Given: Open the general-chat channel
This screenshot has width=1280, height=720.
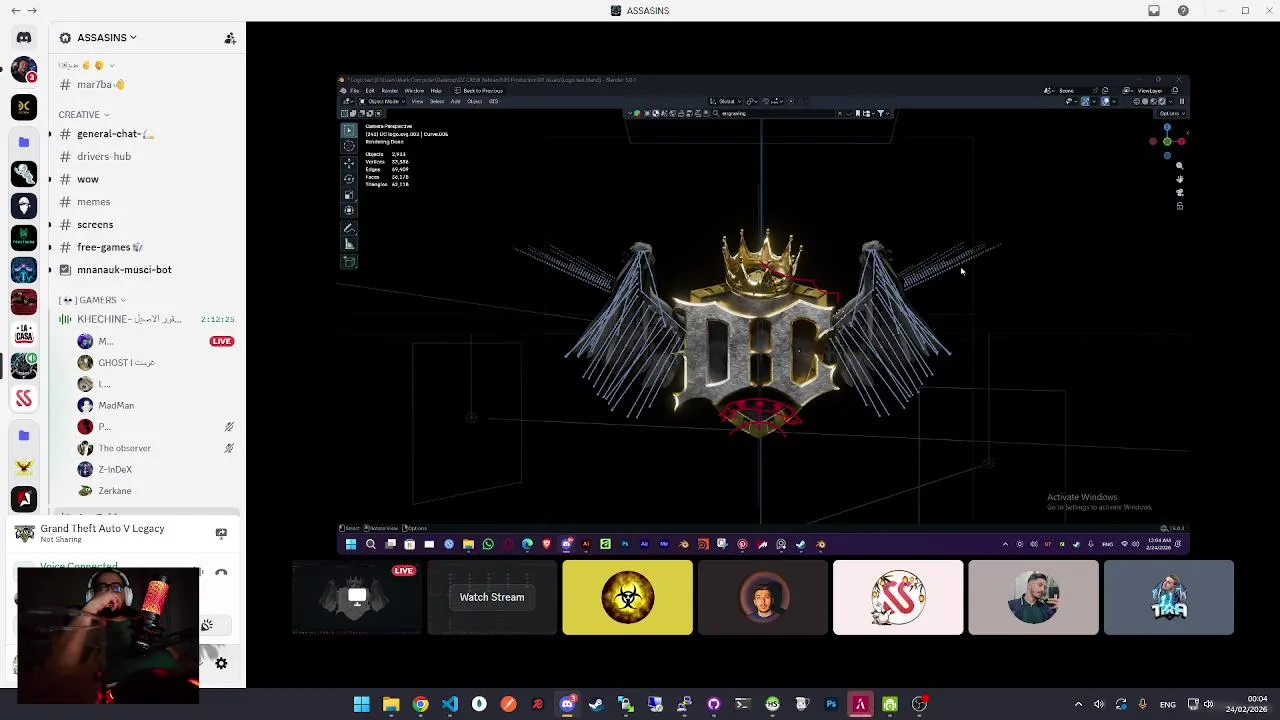Looking at the screenshot, I should pos(147,134).
